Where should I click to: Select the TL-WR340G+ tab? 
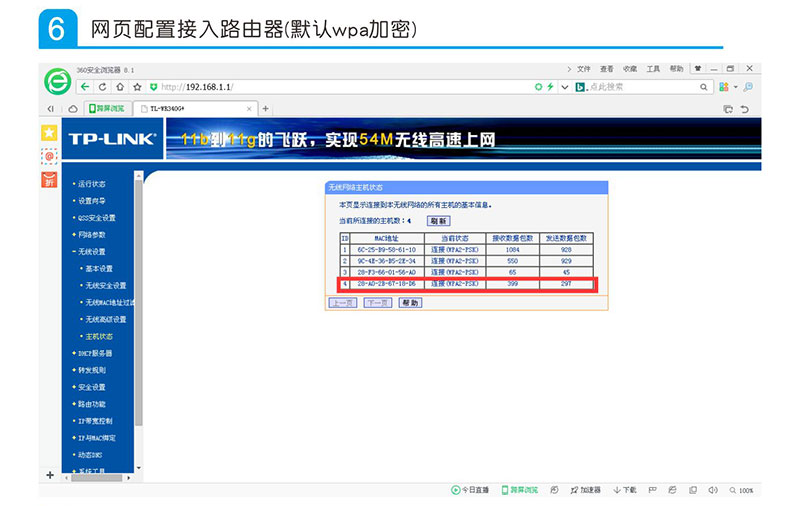click(196, 109)
